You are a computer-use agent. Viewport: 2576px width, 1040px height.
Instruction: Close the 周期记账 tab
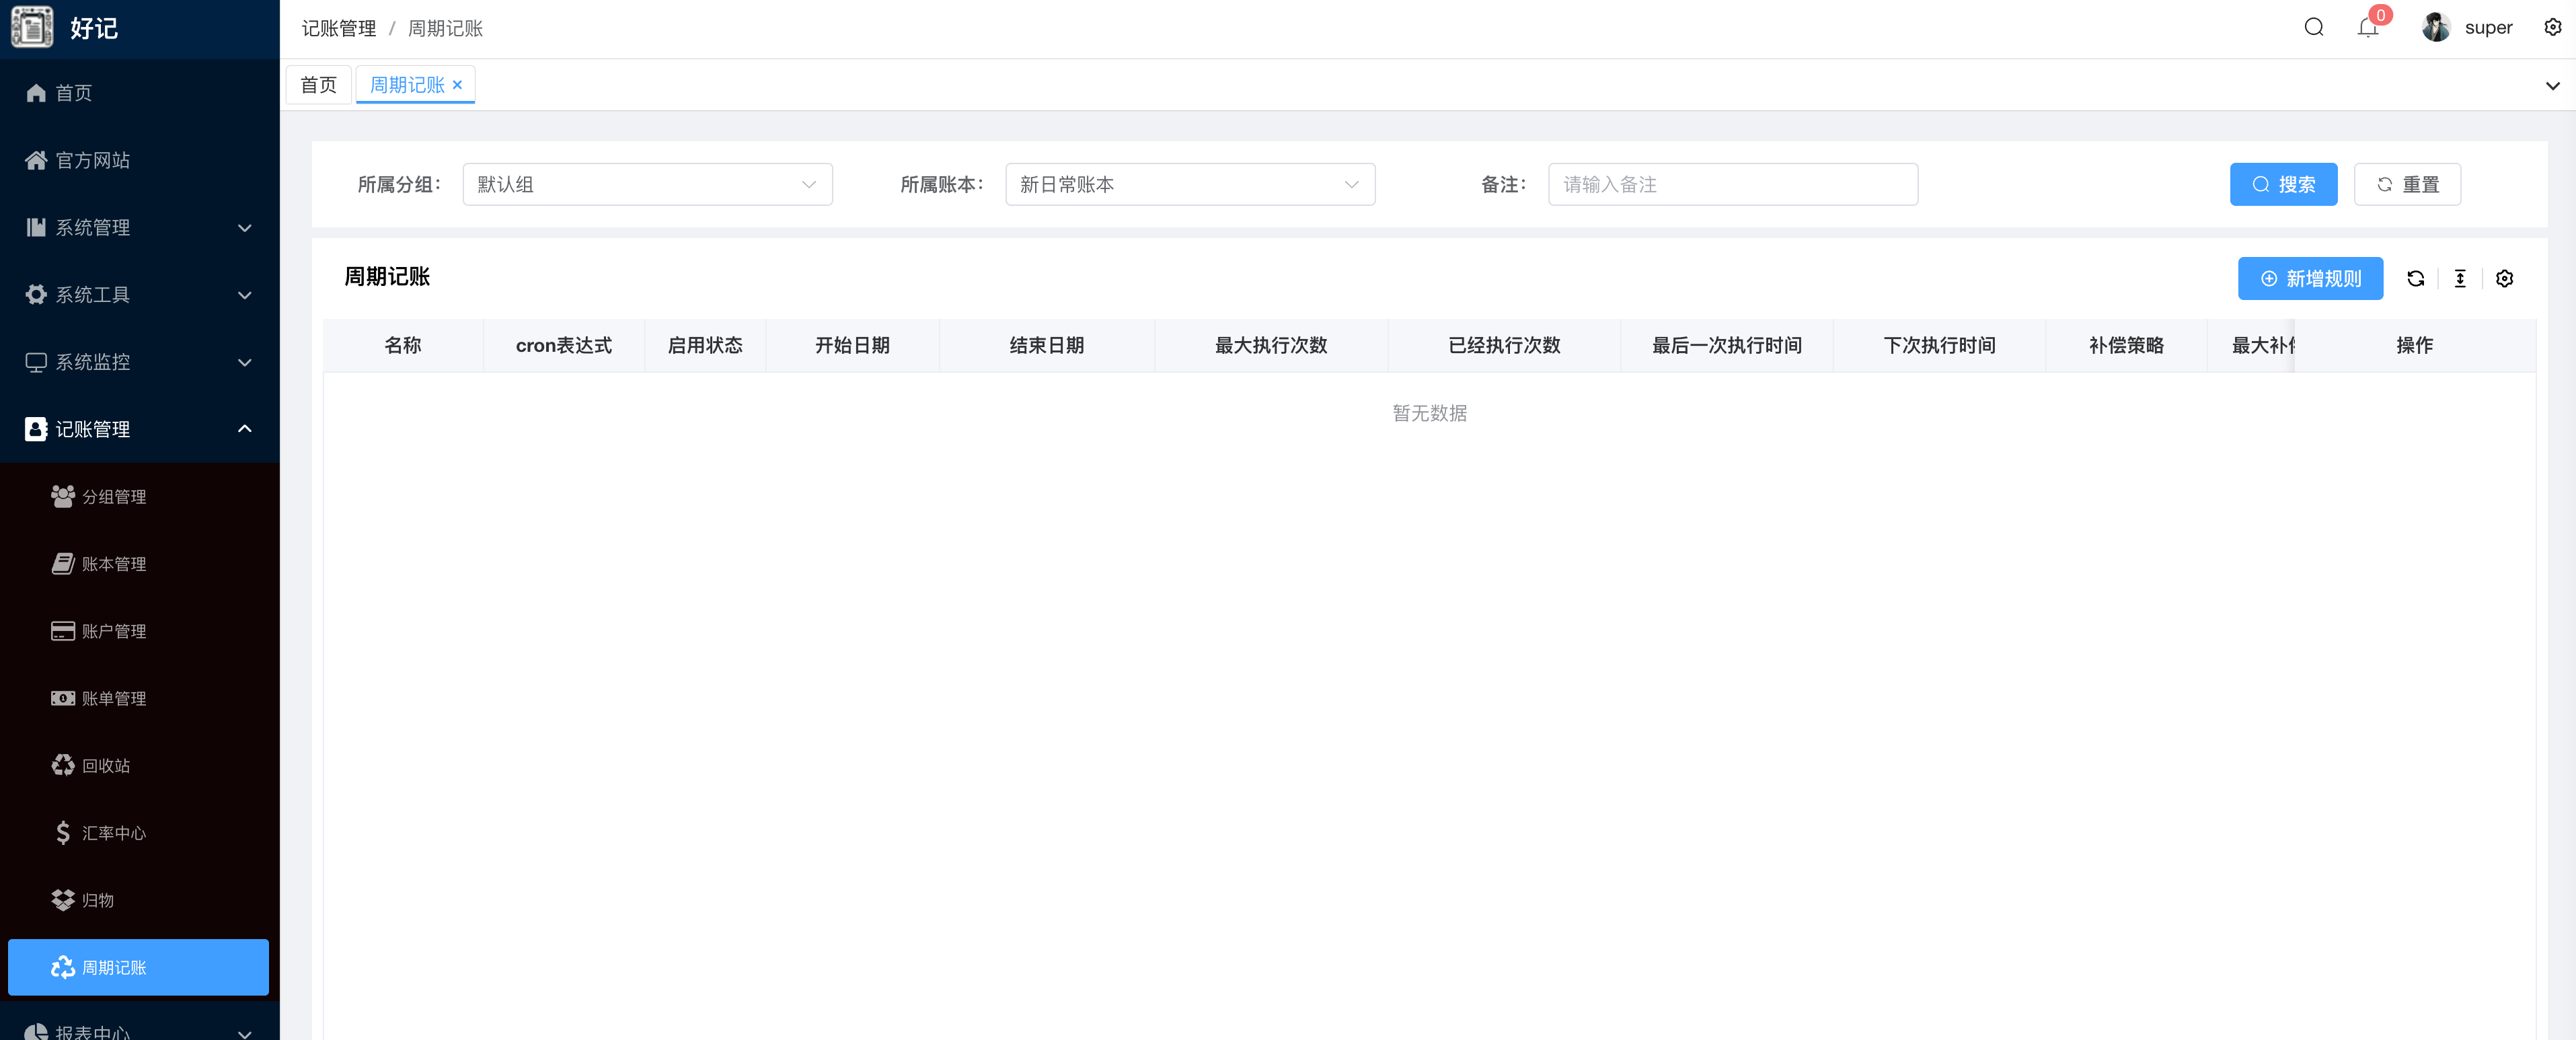point(457,85)
